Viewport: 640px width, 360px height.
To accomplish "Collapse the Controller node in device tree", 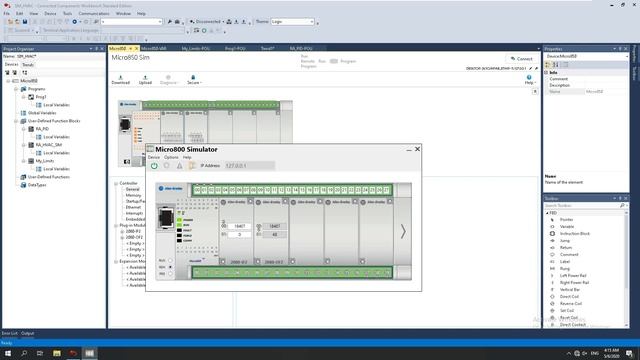I will click(116, 183).
